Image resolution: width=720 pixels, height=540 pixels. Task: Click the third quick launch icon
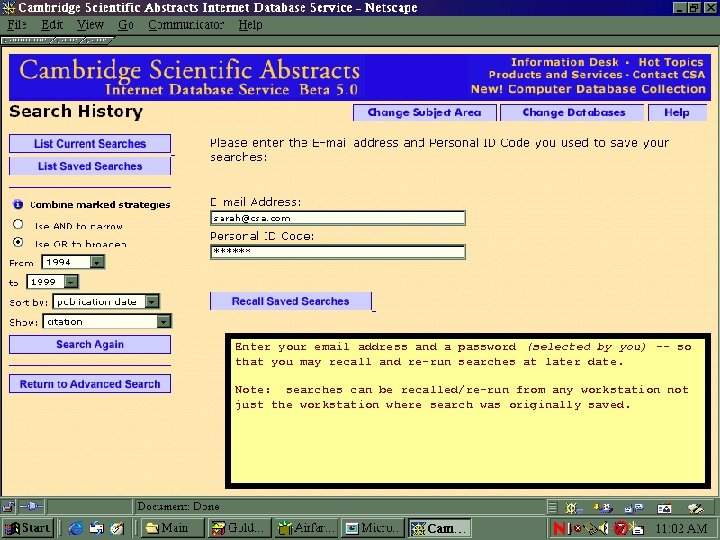(x=117, y=528)
